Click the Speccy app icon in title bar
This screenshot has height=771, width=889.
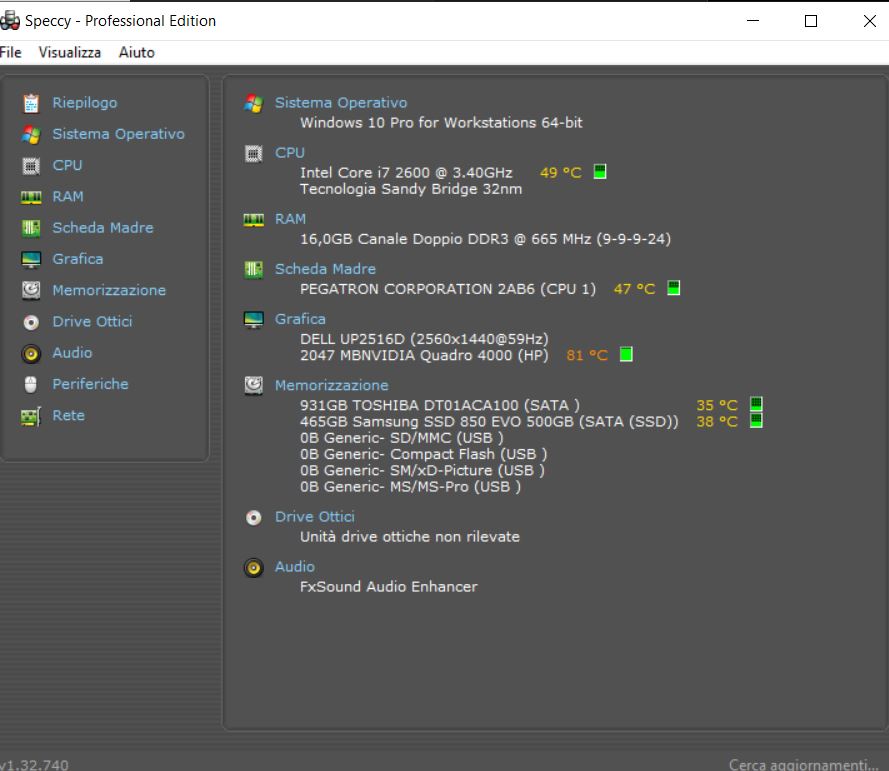[x=10, y=20]
